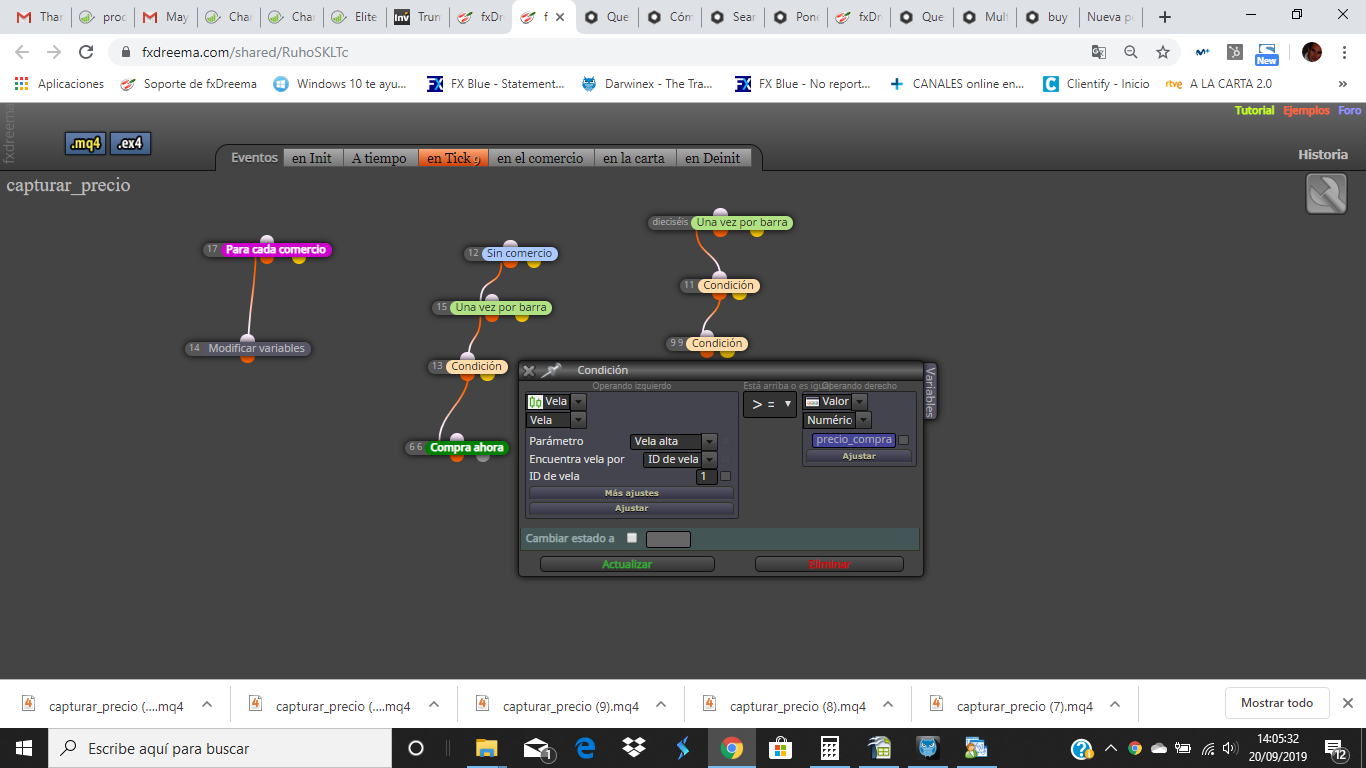Click the gray Cambiar estado a field
Screen dimensions: 1366x768
[668, 539]
